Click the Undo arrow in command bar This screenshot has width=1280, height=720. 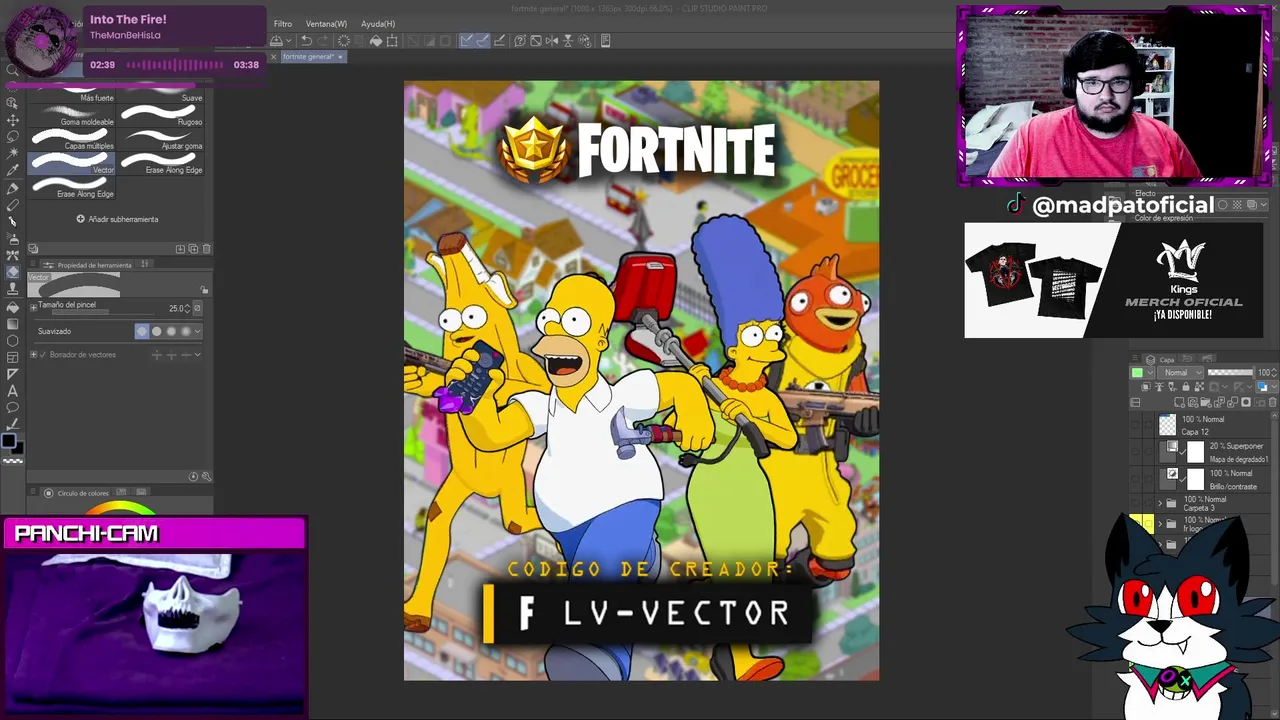306,41
